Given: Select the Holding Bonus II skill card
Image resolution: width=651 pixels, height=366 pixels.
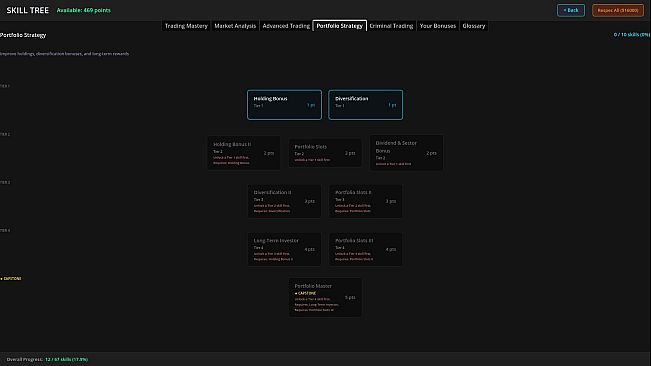Looking at the screenshot, I should click(x=244, y=153).
